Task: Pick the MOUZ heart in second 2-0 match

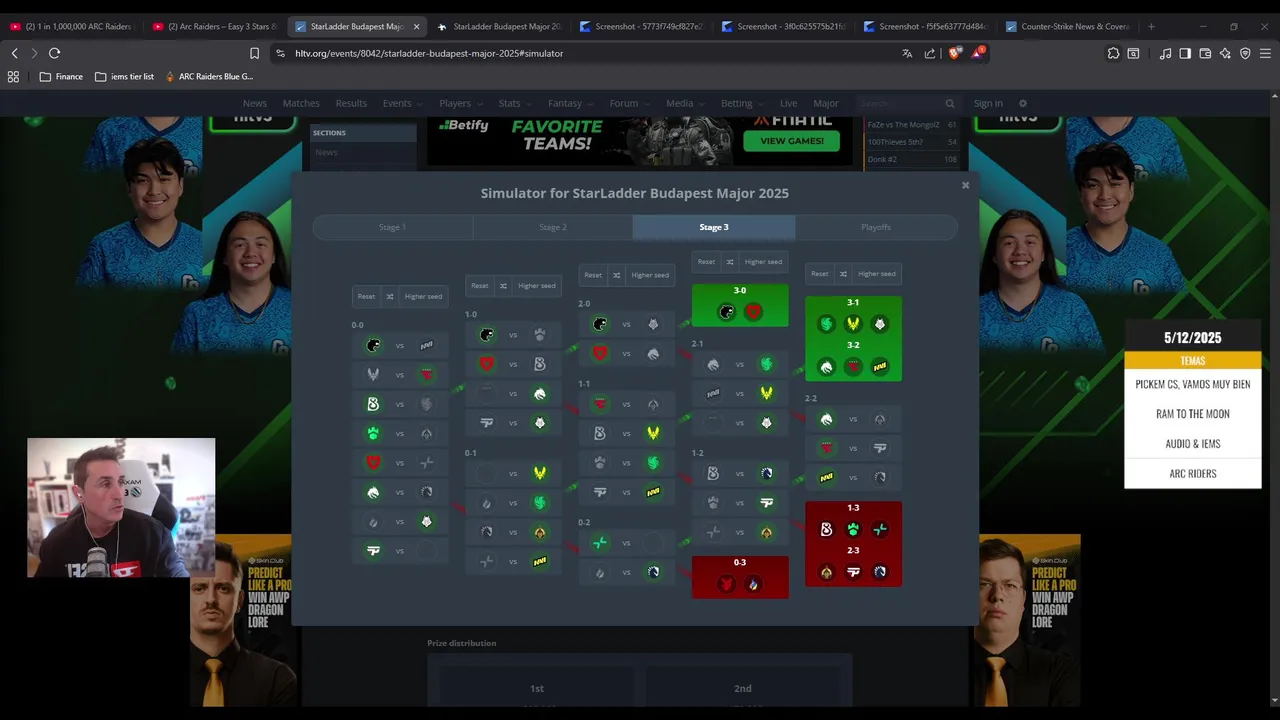Action: point(600,353)
